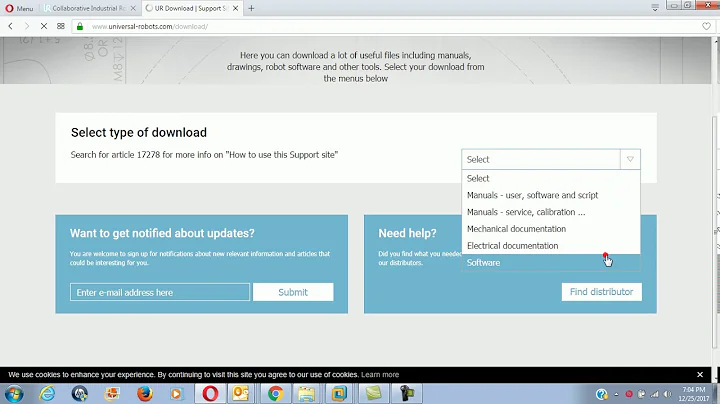The width and height of the screenshot is (720, 404).
Task: Dismiss the cookie notice banner
Action: 700,375
